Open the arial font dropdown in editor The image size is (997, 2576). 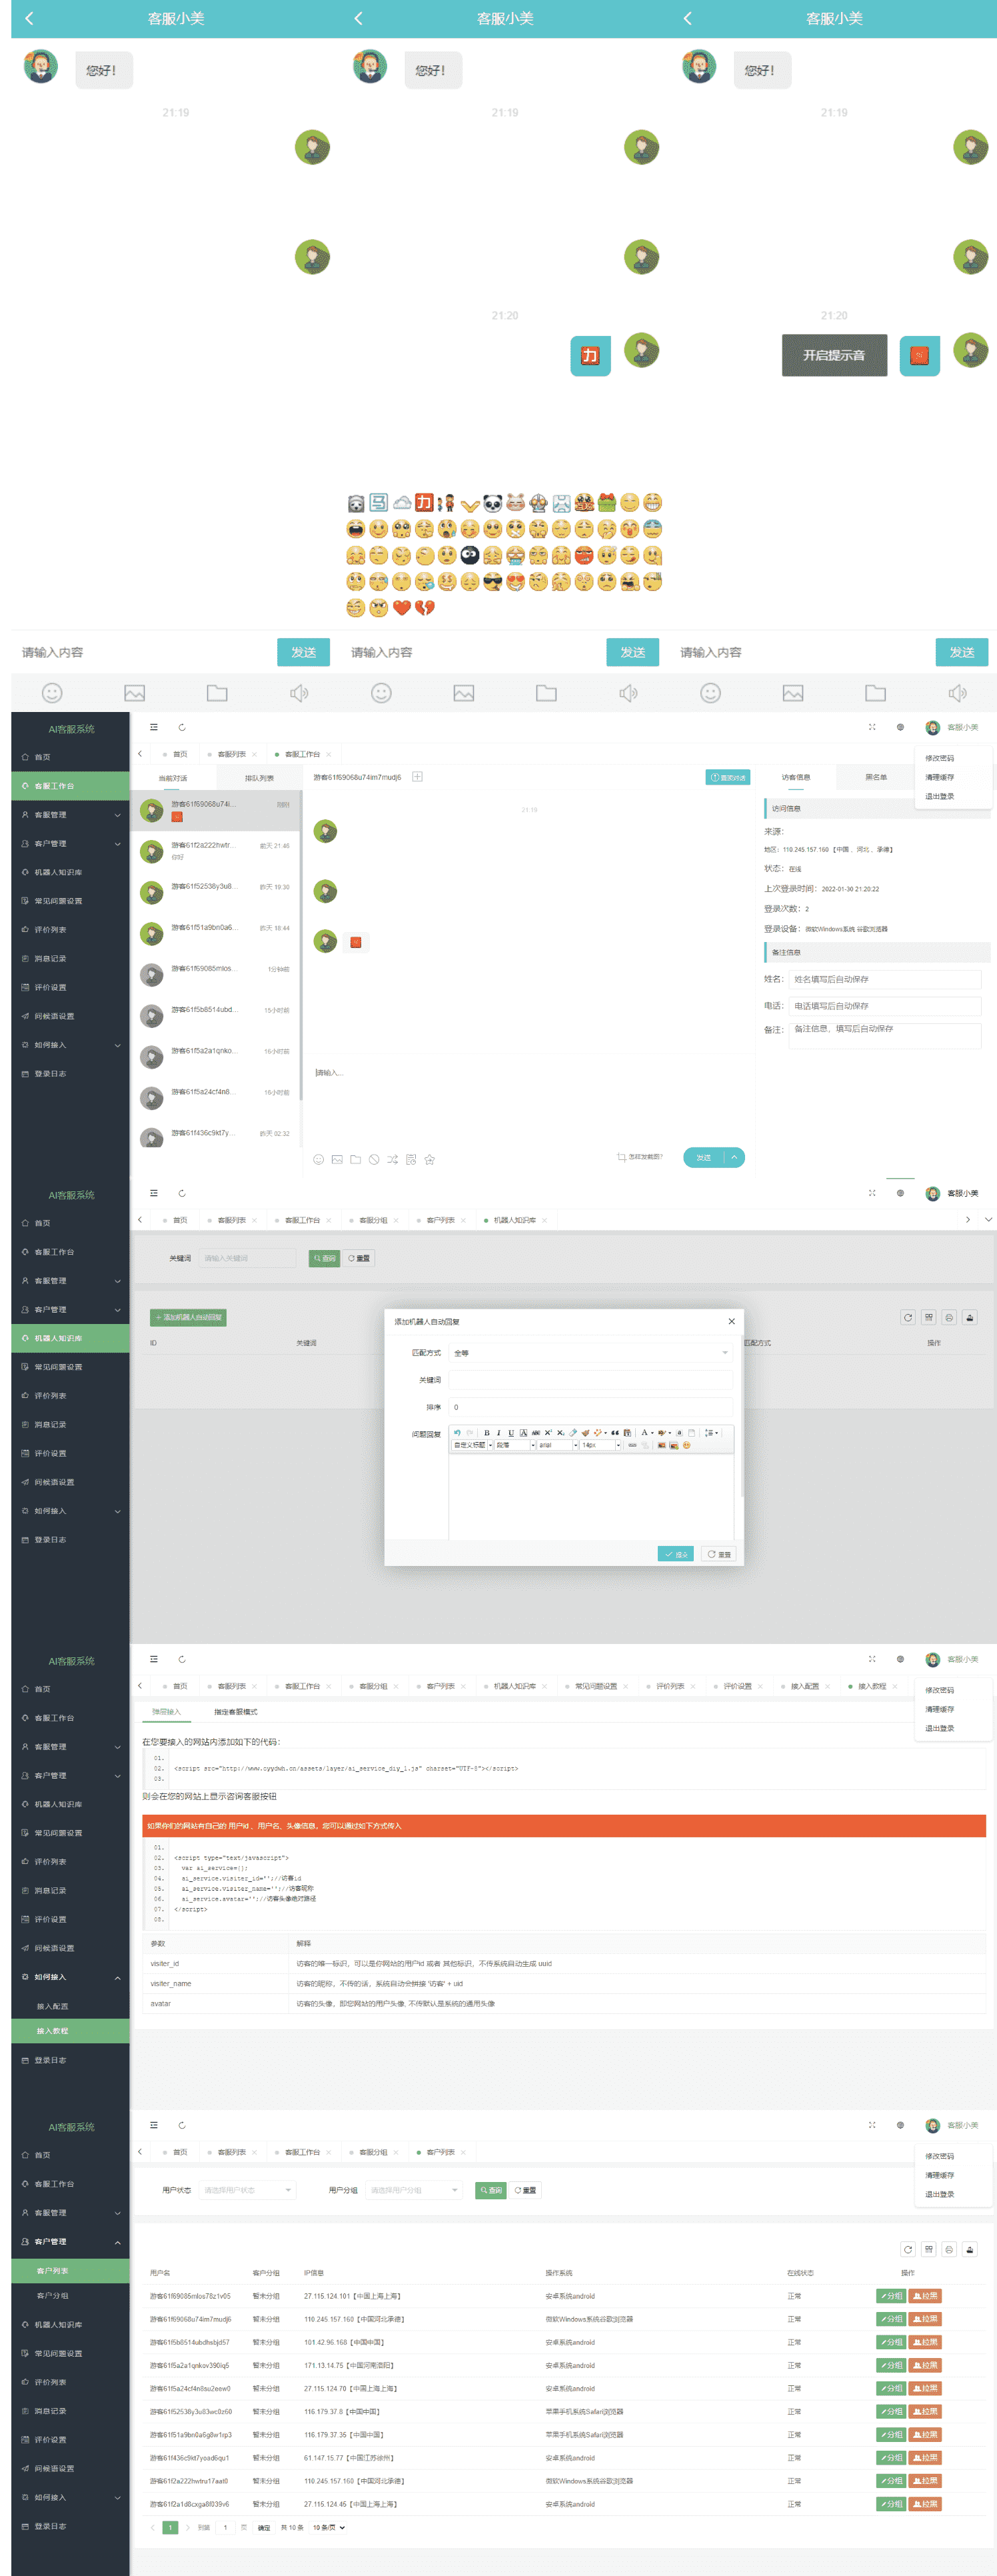click(557, 1445)
